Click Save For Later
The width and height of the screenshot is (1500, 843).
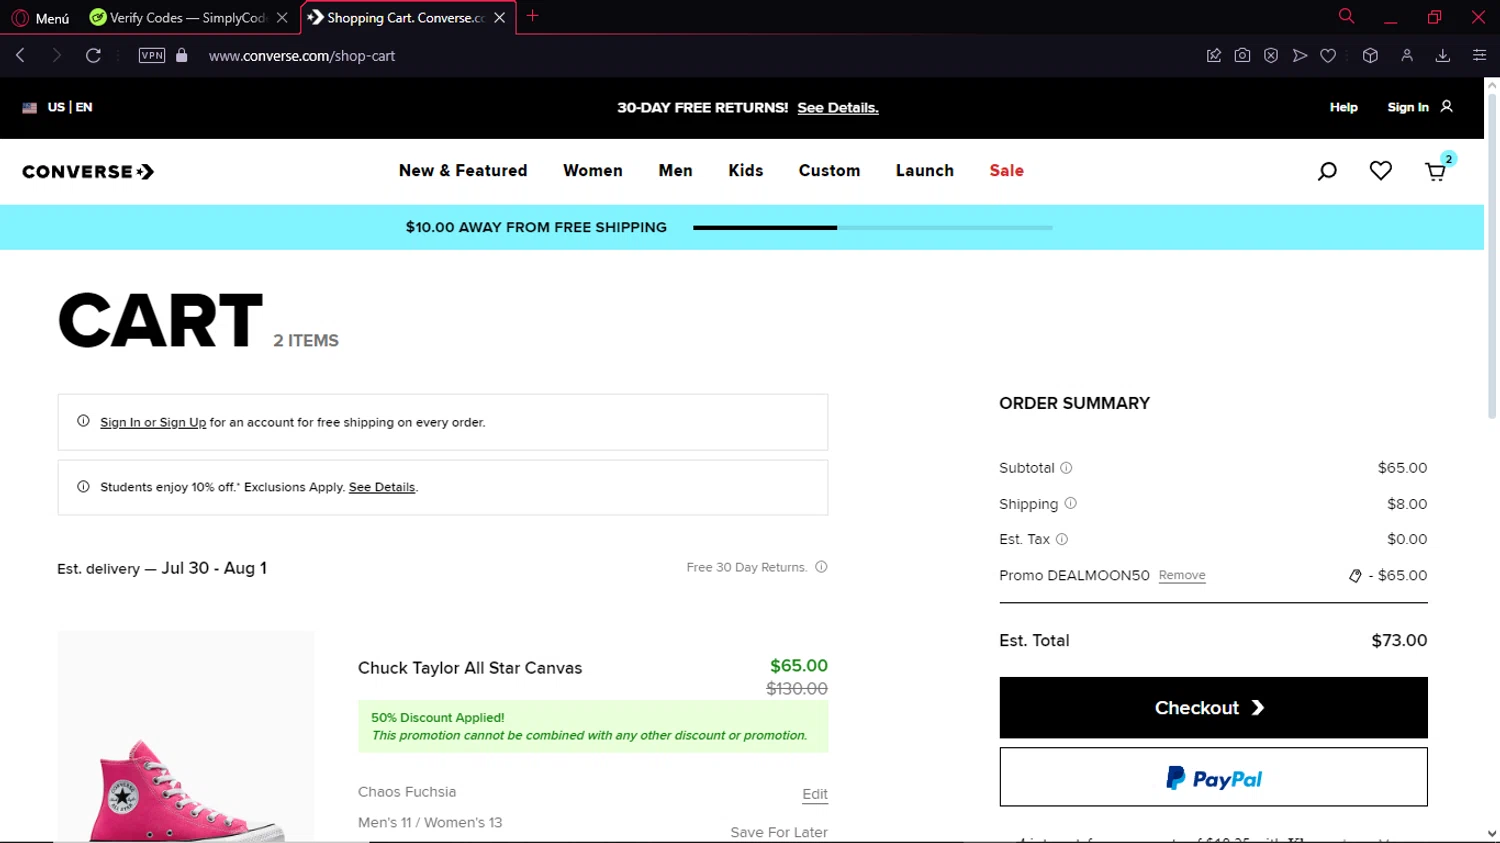779,832
